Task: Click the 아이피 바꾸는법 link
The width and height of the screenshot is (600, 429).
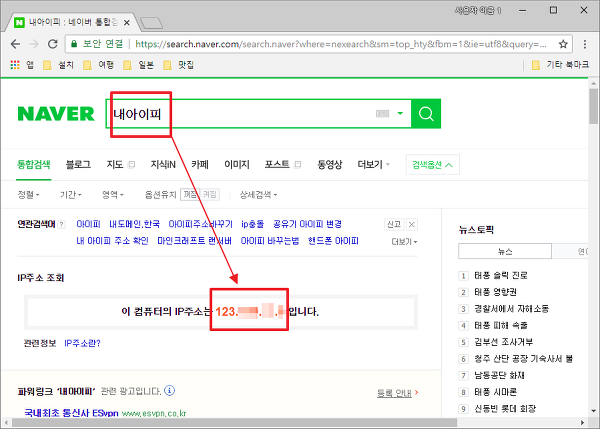Action: (x=270, y=241)
